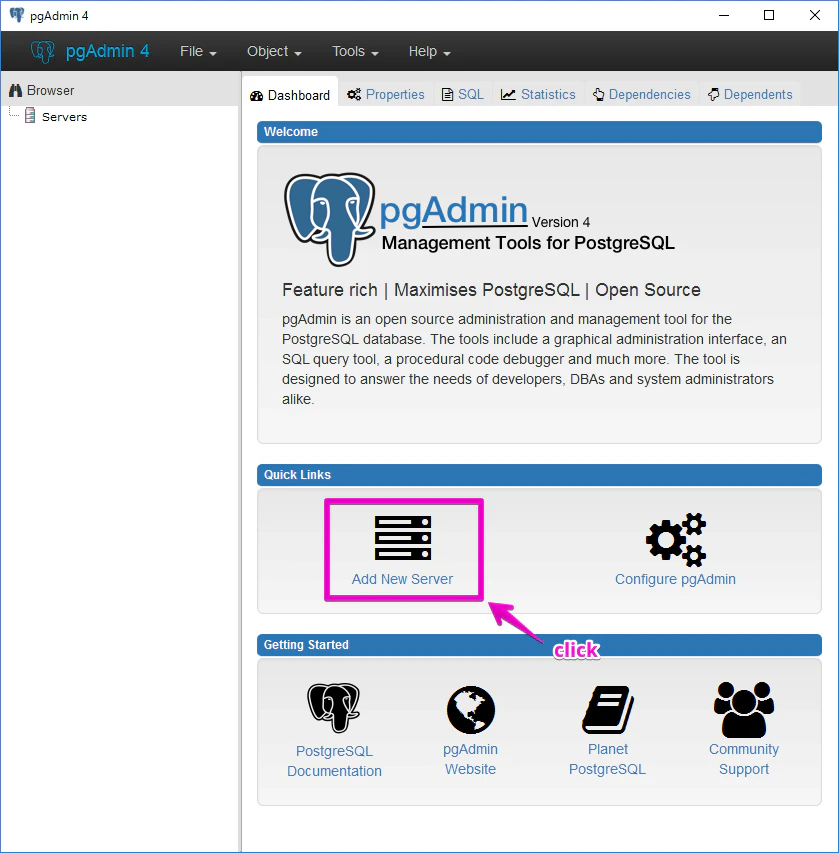Viewport: 839px width, 853px height.
Task: Click the 'Feature rich | Maximises PostgreSQL' tagline
Action: 491,290
